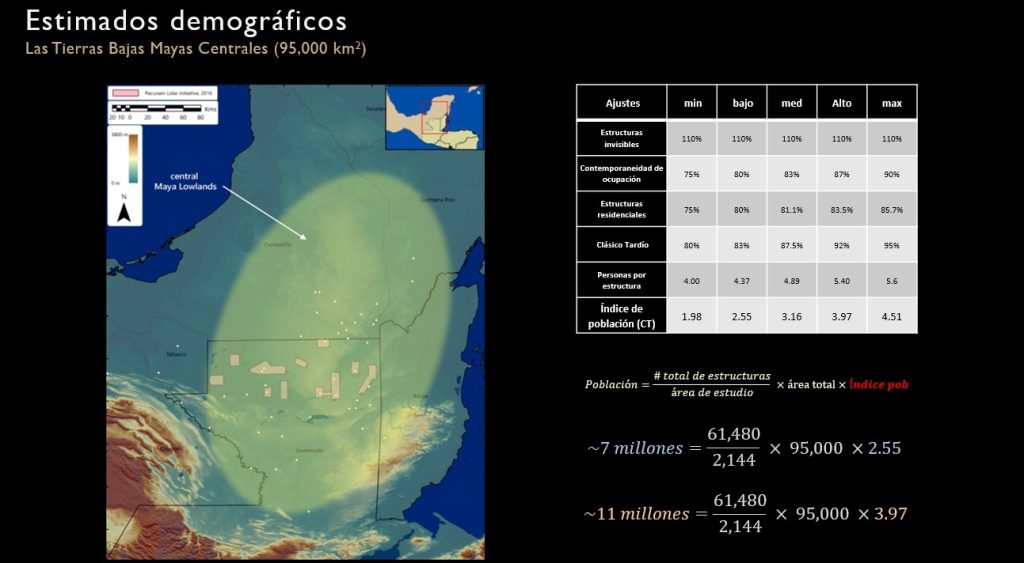Image resolution: width=1024 pixels, height=563 pixels.
Task: Select the 'Alto' column header
Action: (x=842, y=102)
